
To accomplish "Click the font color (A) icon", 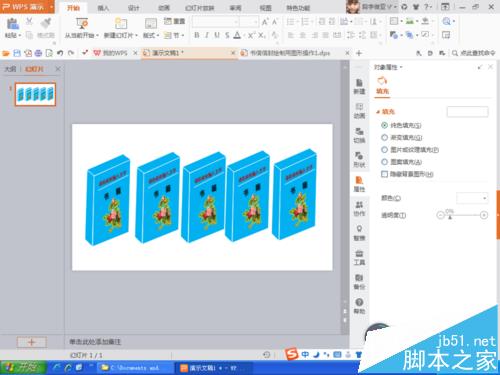I will (237, 35).
